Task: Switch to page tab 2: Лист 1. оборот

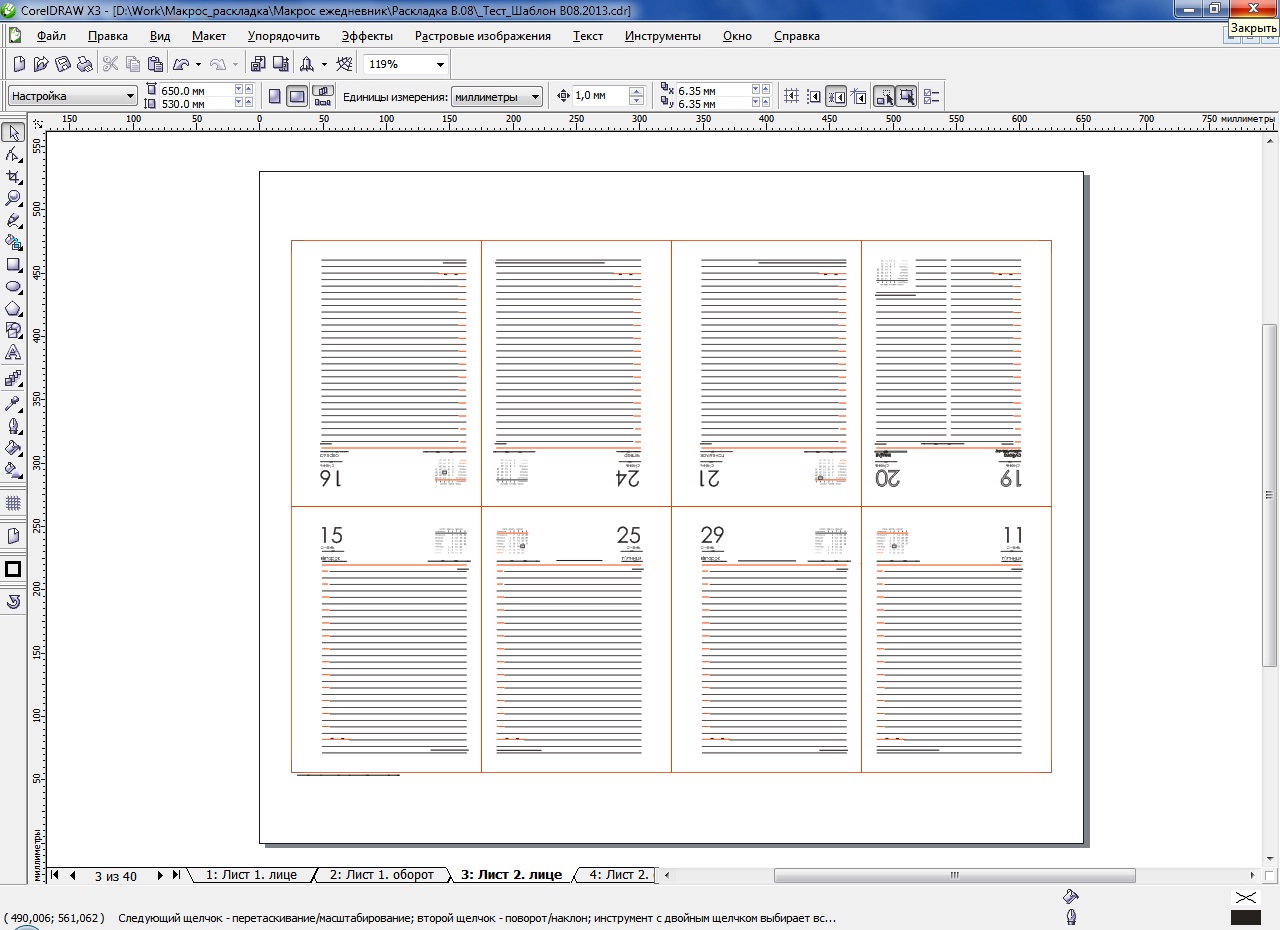Action: [x=381, y=875]
